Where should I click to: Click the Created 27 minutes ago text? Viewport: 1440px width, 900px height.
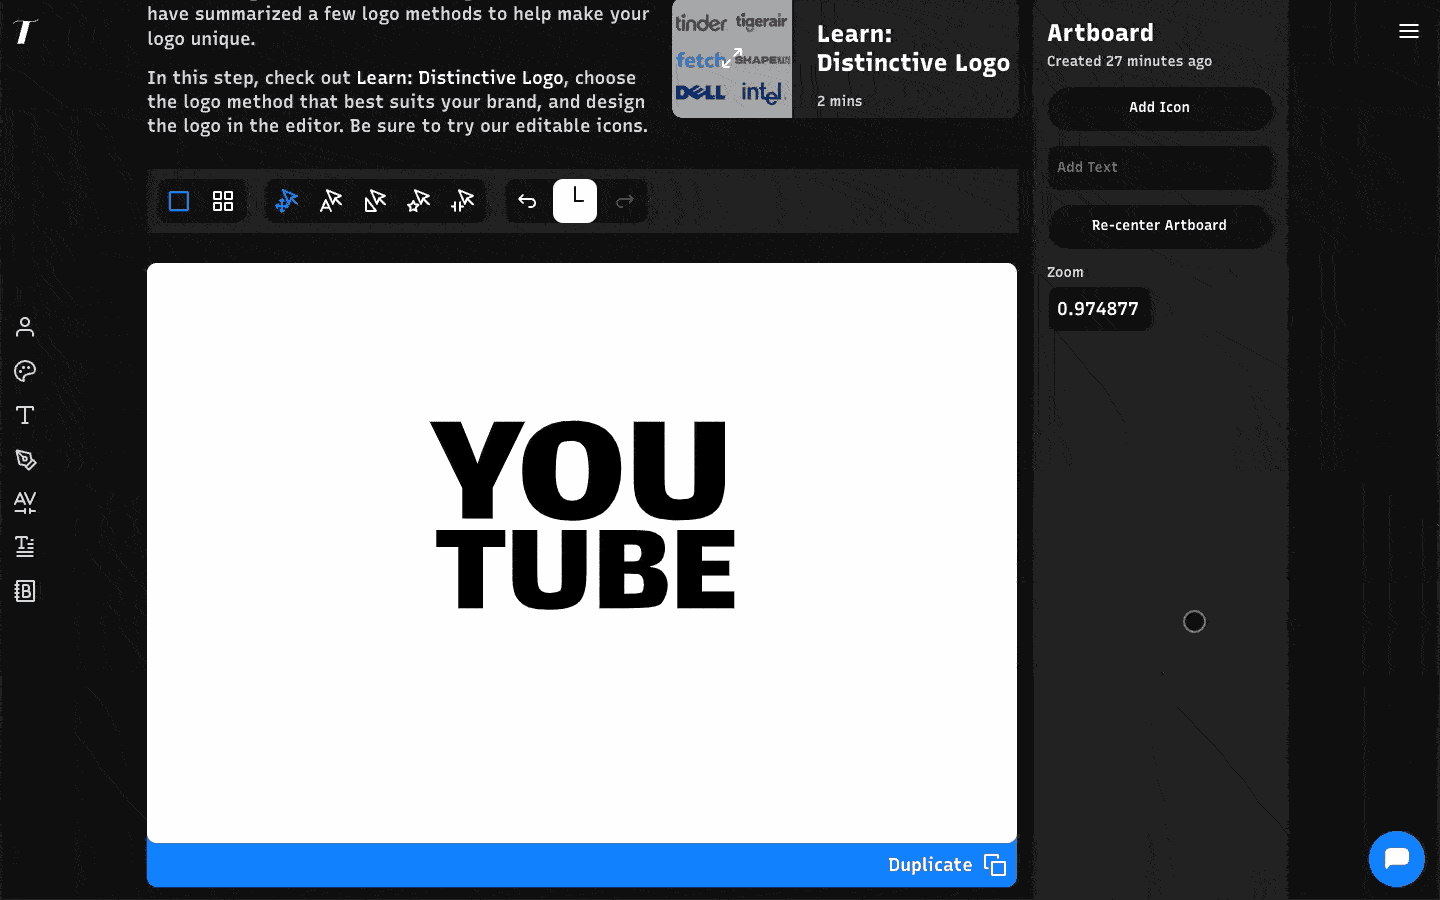click(x=1129, y=61)
